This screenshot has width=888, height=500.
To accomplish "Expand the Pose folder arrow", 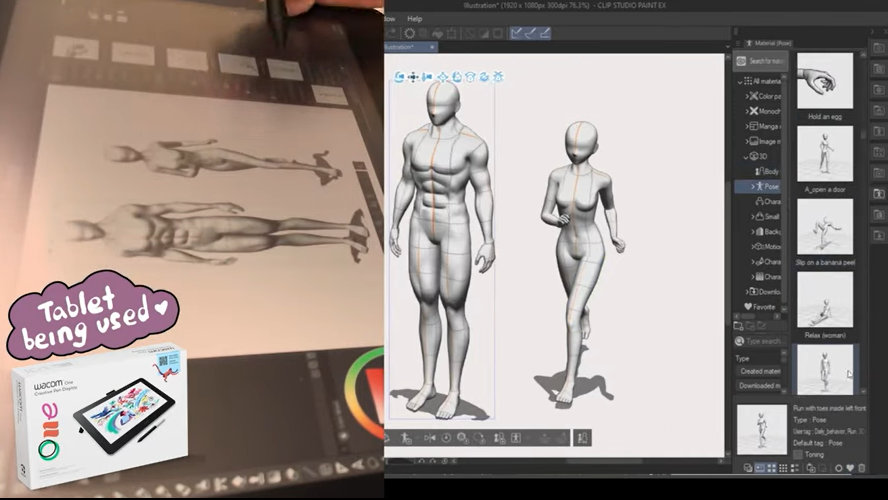I will click(753, 186).
